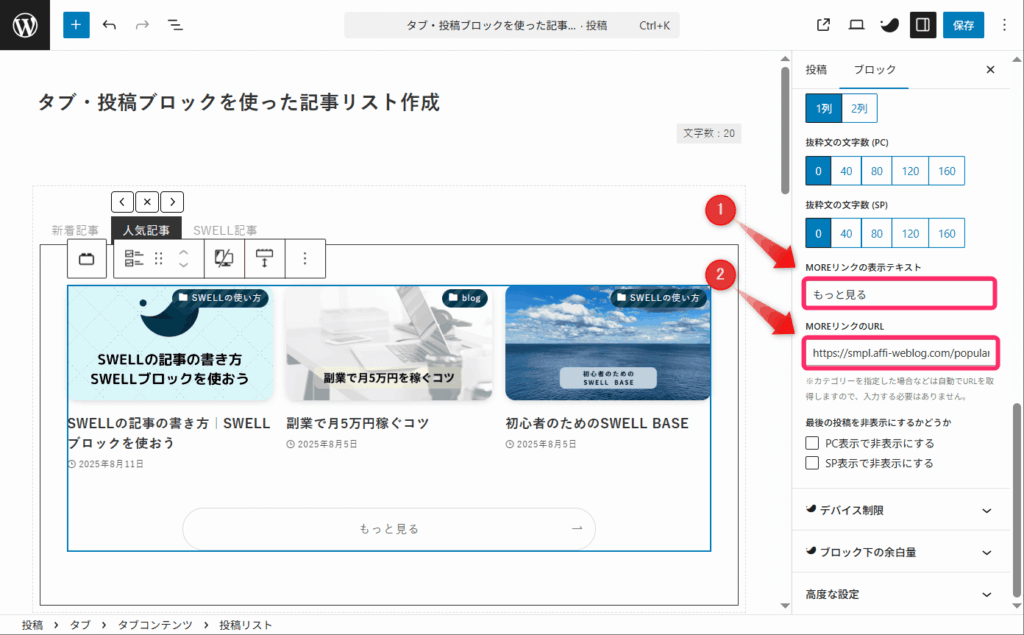This screenshot has height=635, width=1024.
Task: Redo the last undone change
Action: pyautogui.click(x=142, y=25)
